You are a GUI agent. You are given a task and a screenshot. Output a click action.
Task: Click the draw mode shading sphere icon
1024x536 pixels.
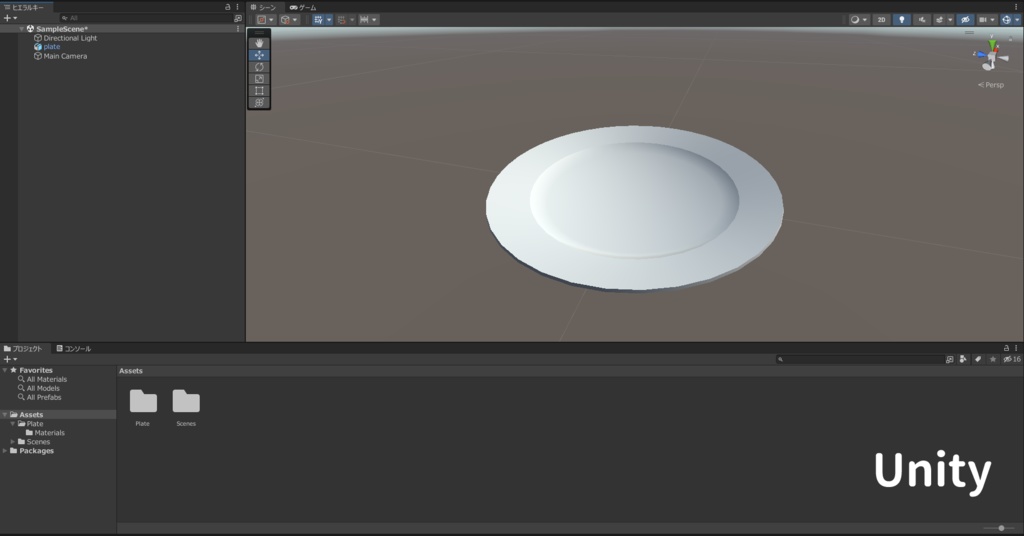(x=854, y=20)
